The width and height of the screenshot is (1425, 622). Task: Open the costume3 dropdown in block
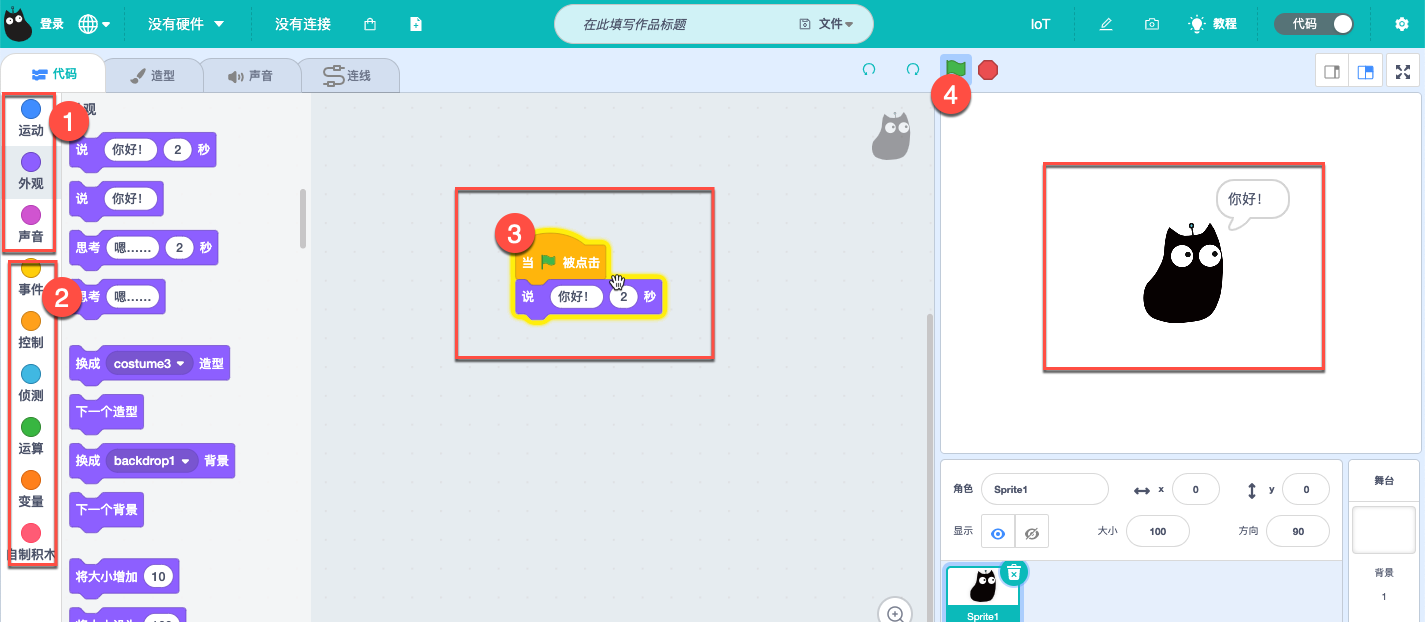point(151,364)
